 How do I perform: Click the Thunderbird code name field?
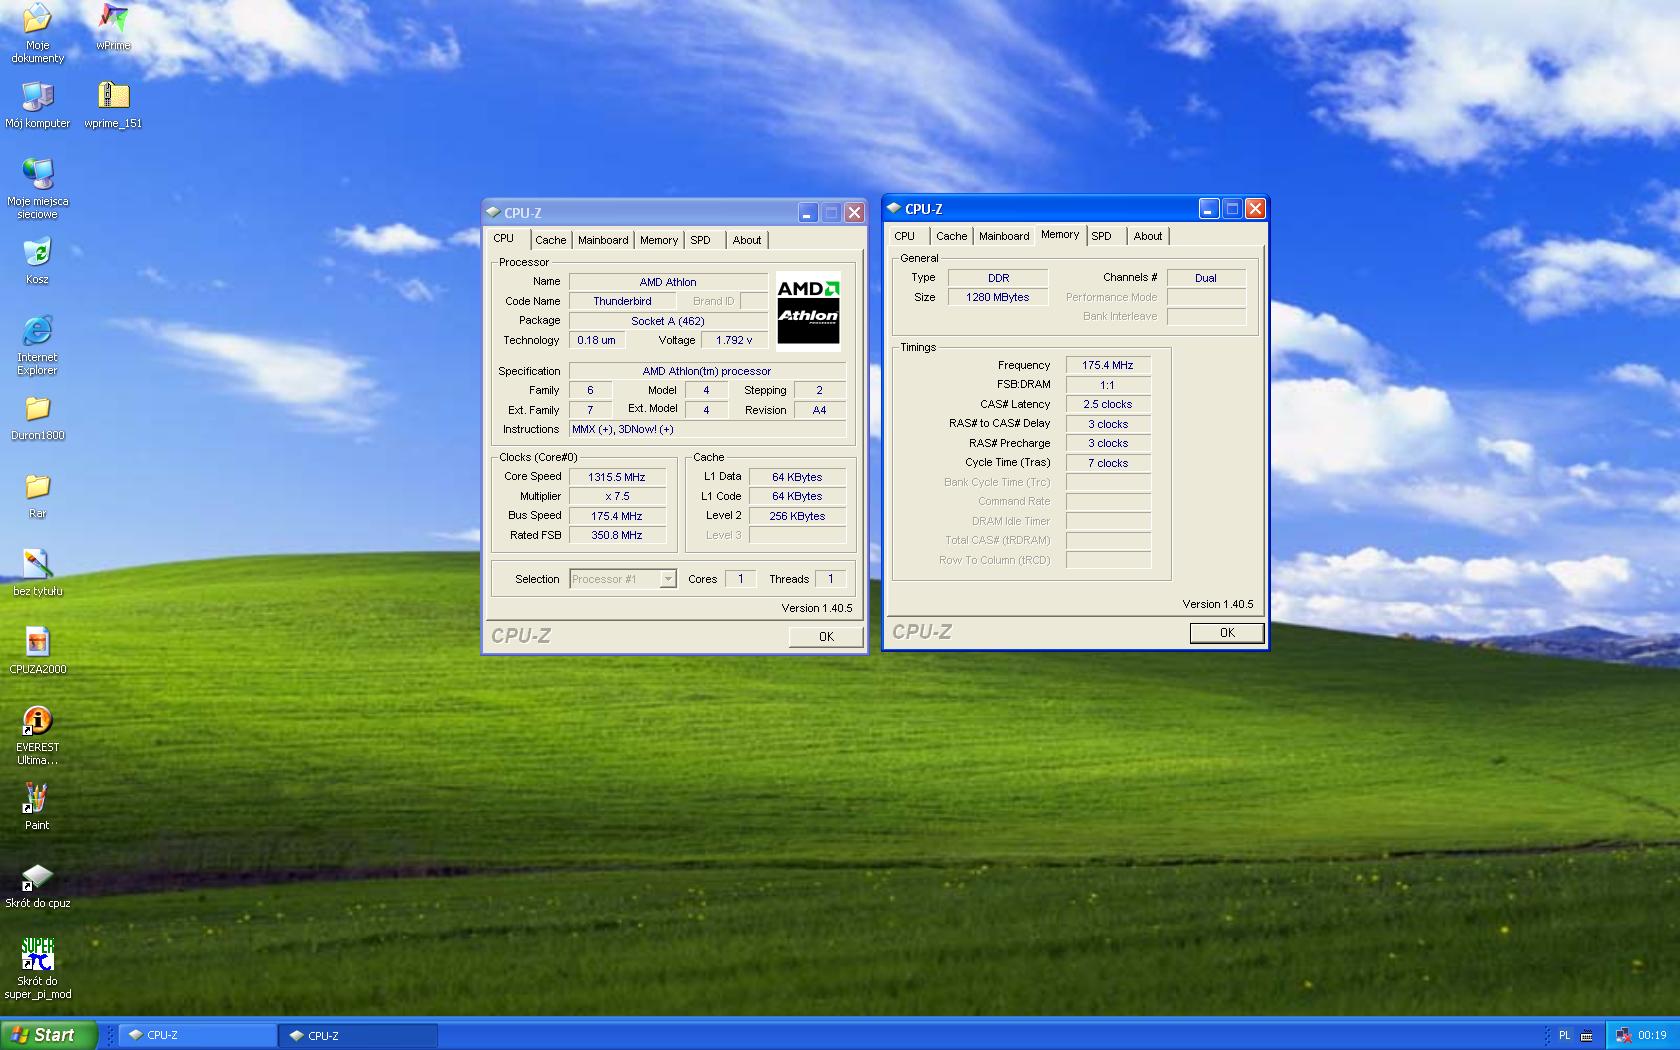click(622, 301)
